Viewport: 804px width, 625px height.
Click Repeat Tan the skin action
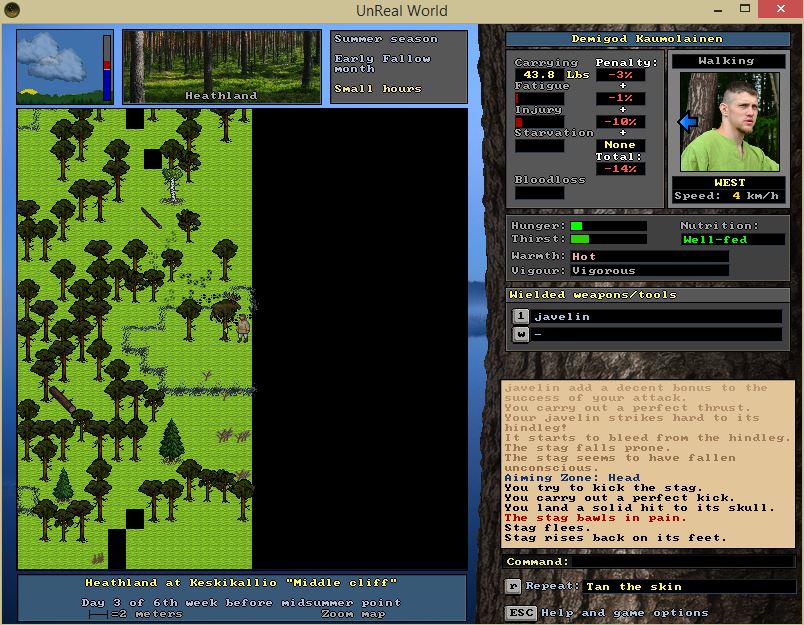(x=688, y=586)
